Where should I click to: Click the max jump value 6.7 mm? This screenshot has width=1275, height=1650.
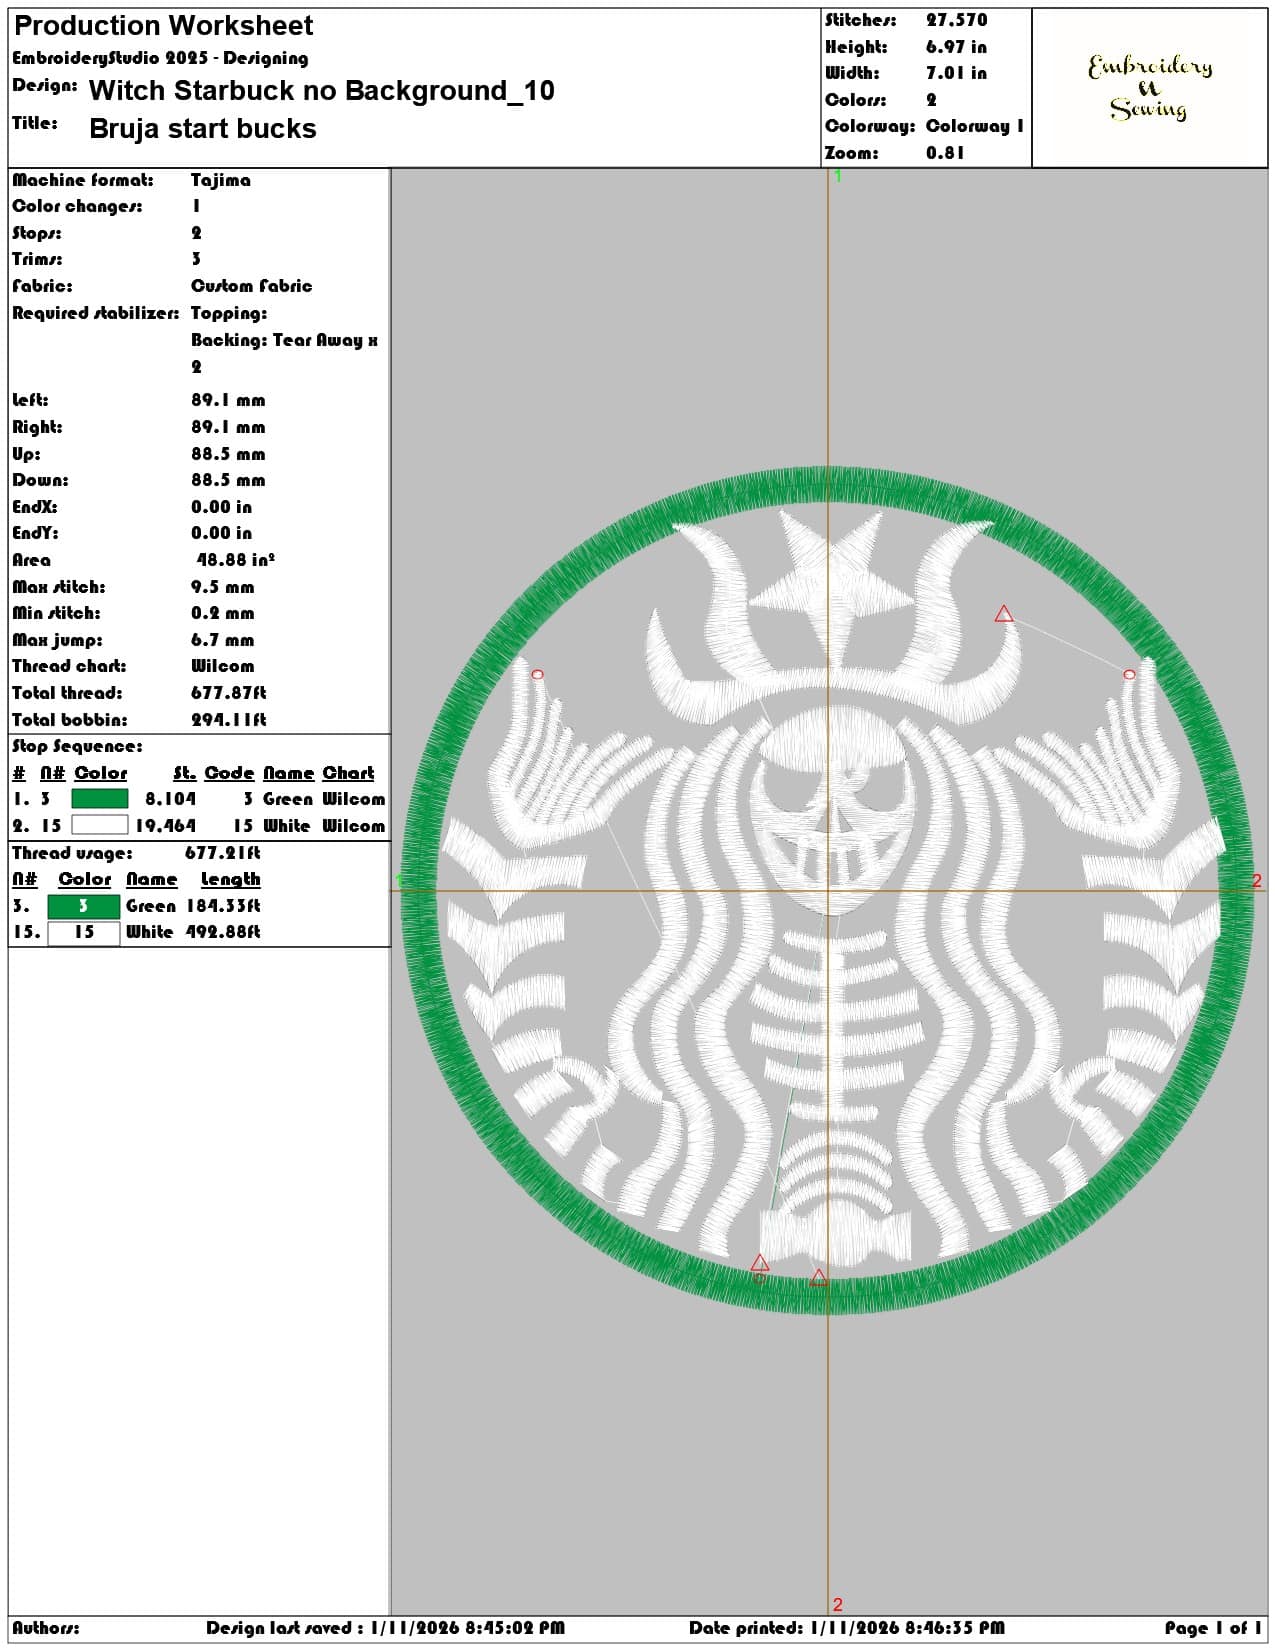click(x=222, y=640)
